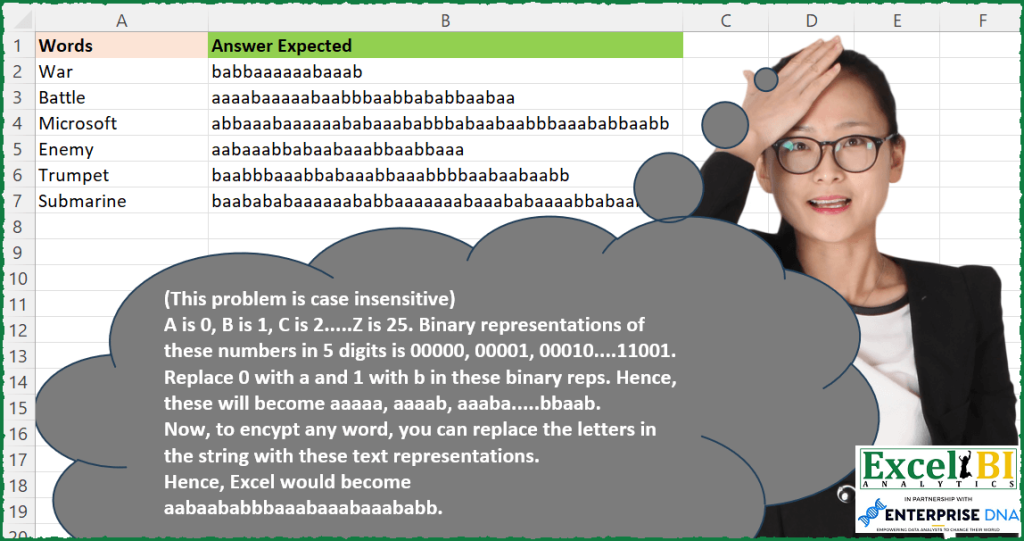Select column A header

(121, 20)
